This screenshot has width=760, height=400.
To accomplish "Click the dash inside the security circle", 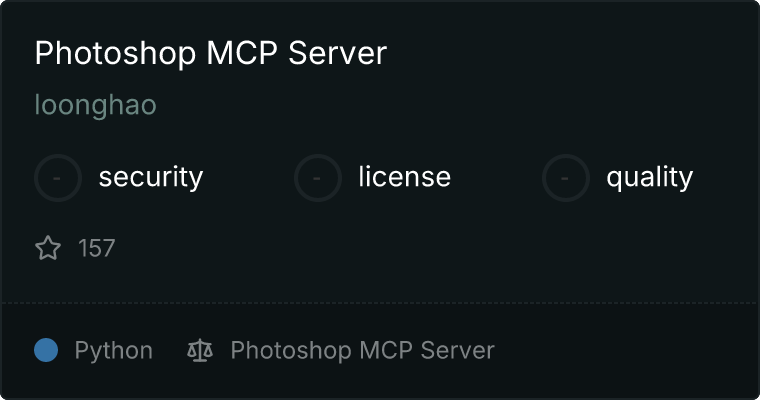I will pyautogui.click(x=57, y=178).
